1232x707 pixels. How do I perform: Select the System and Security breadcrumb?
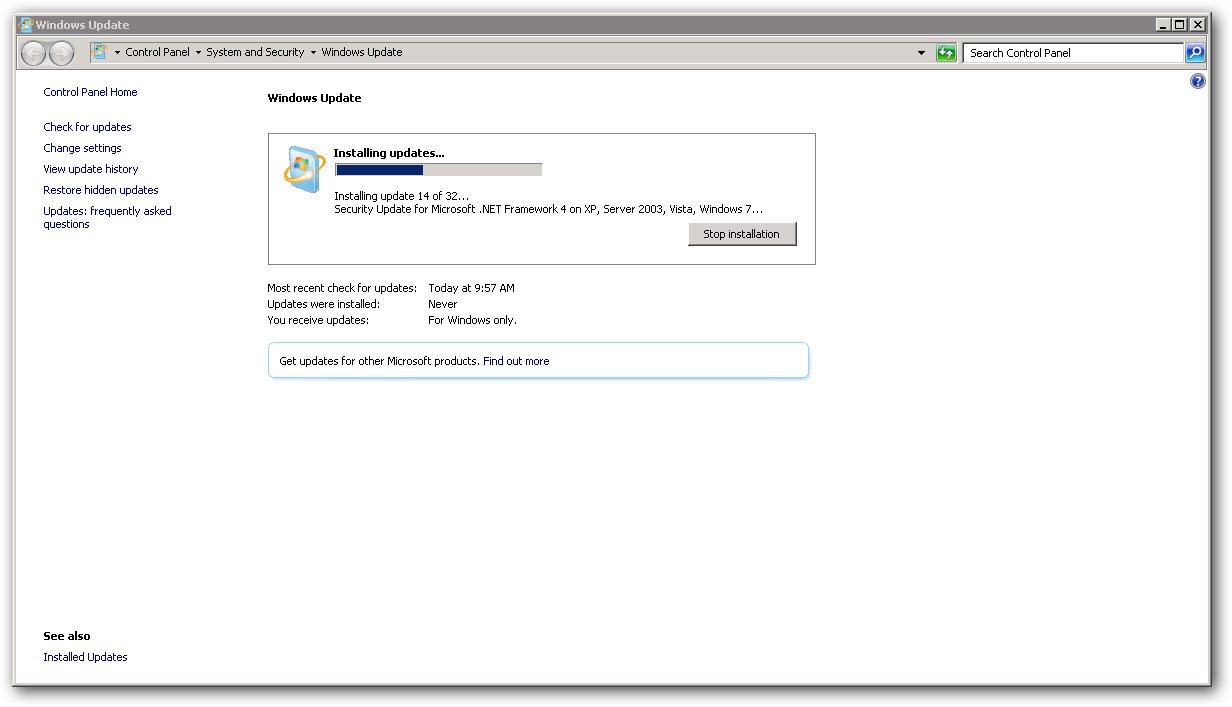[255, 53]
